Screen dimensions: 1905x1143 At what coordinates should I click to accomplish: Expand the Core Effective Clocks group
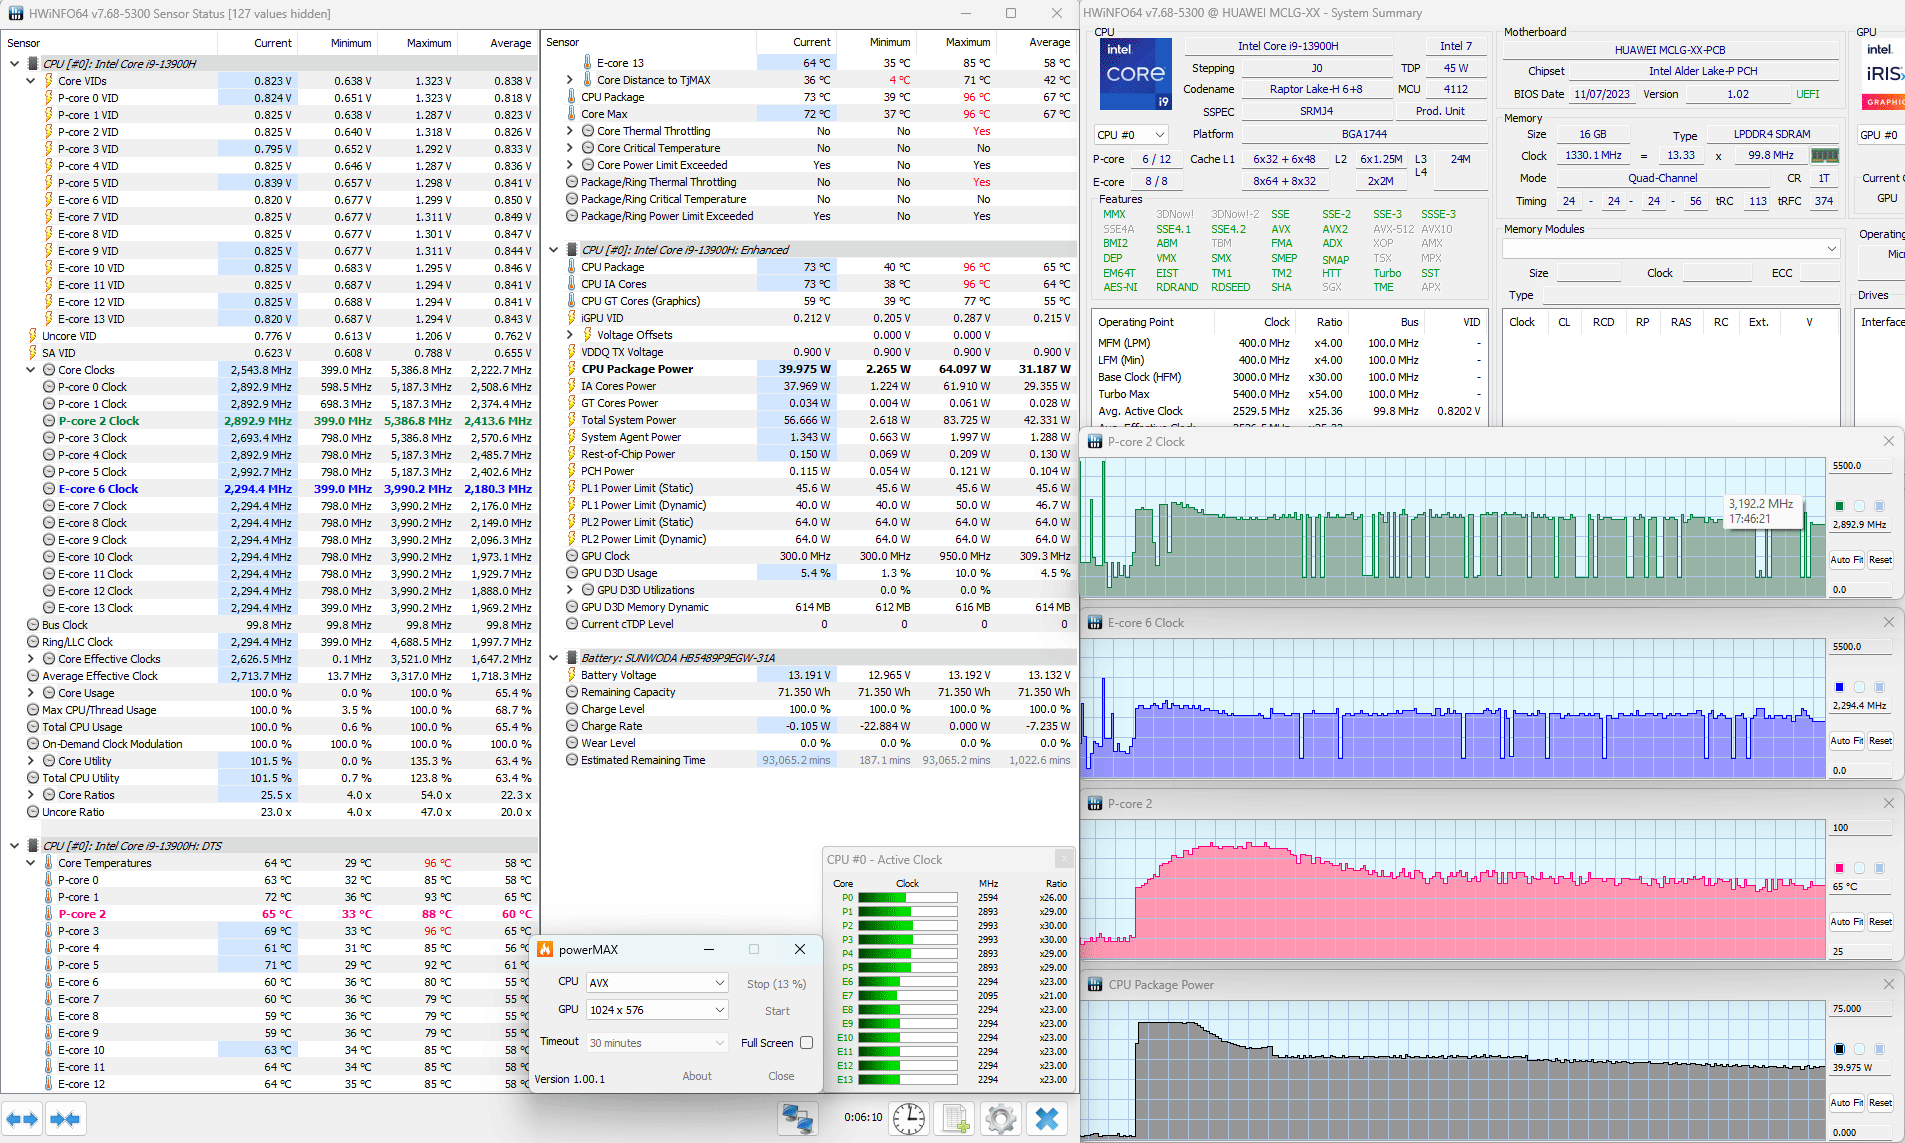click(x=31, y=659)
